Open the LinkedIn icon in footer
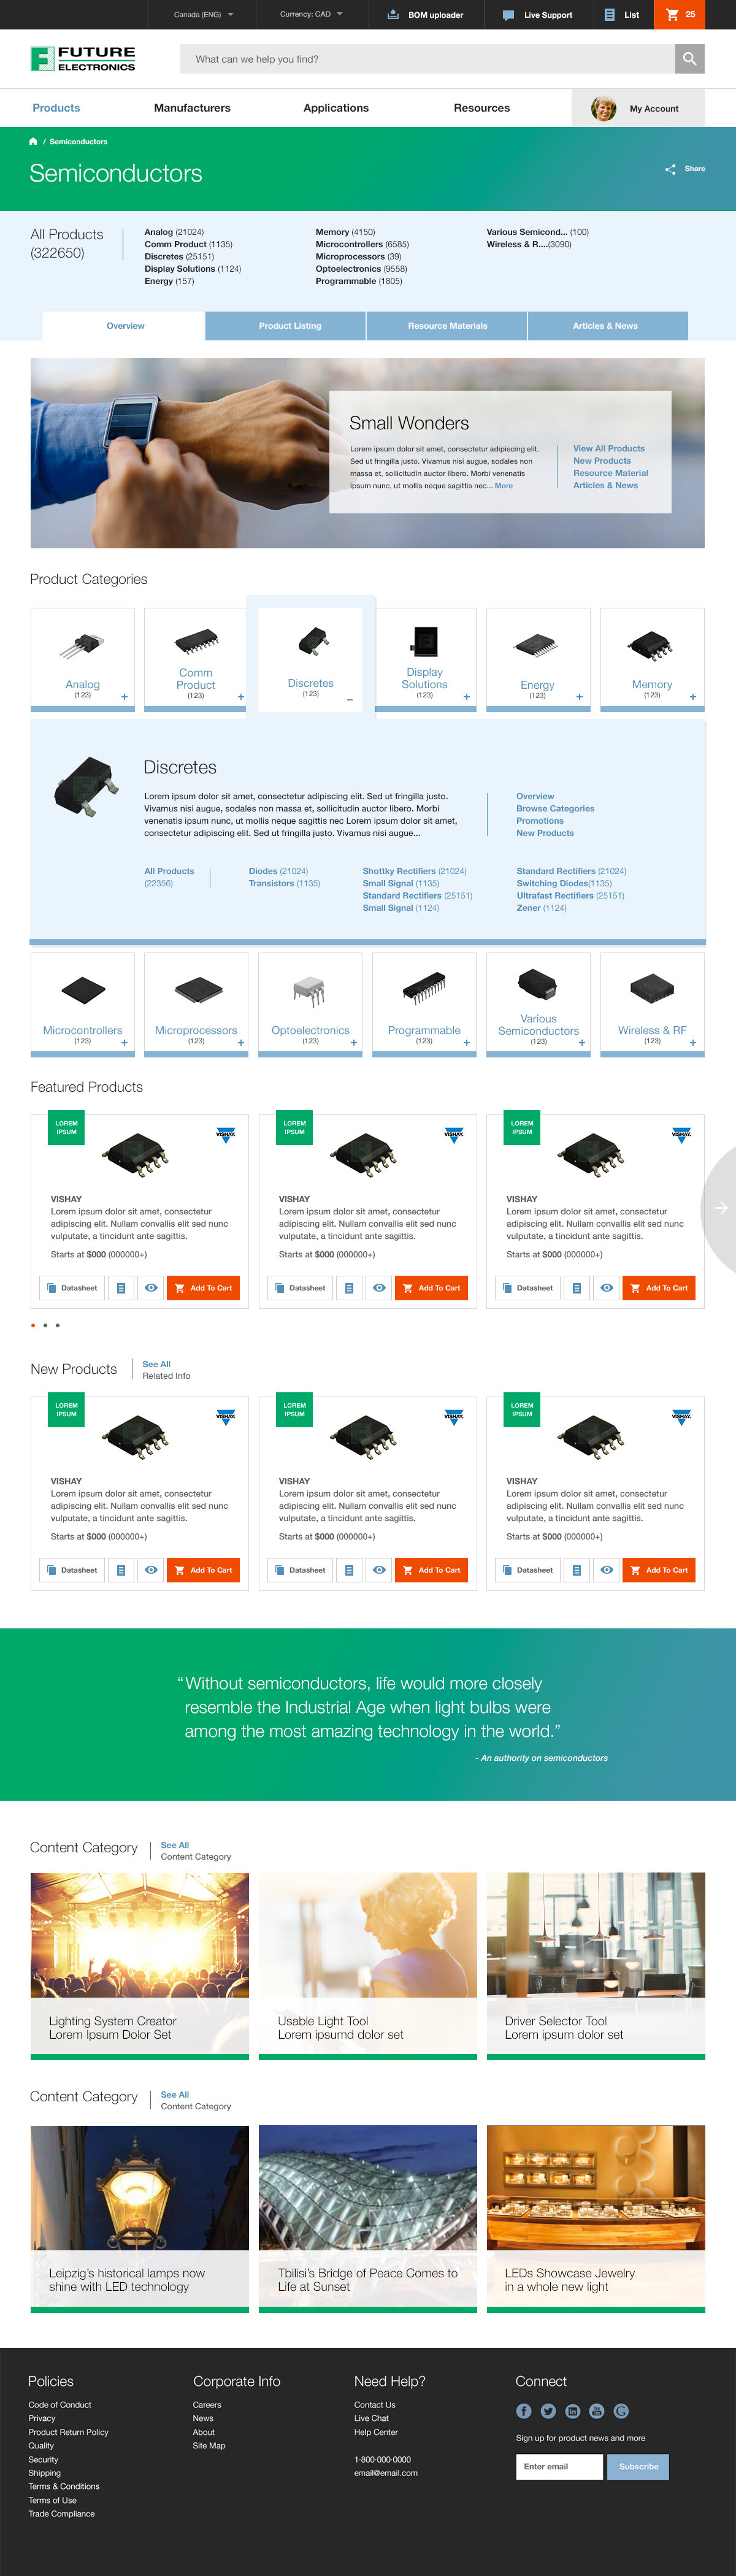Screen dimensions: 736x2576 coord(572,2411)
